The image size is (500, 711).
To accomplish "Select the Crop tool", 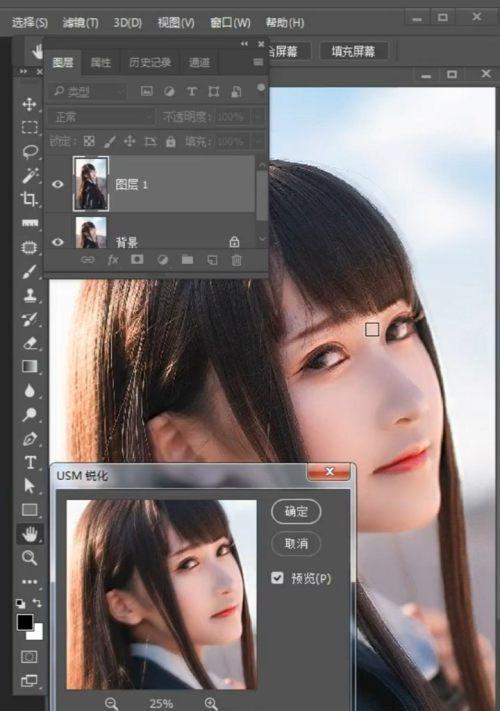I will click(x=29, y=199).
